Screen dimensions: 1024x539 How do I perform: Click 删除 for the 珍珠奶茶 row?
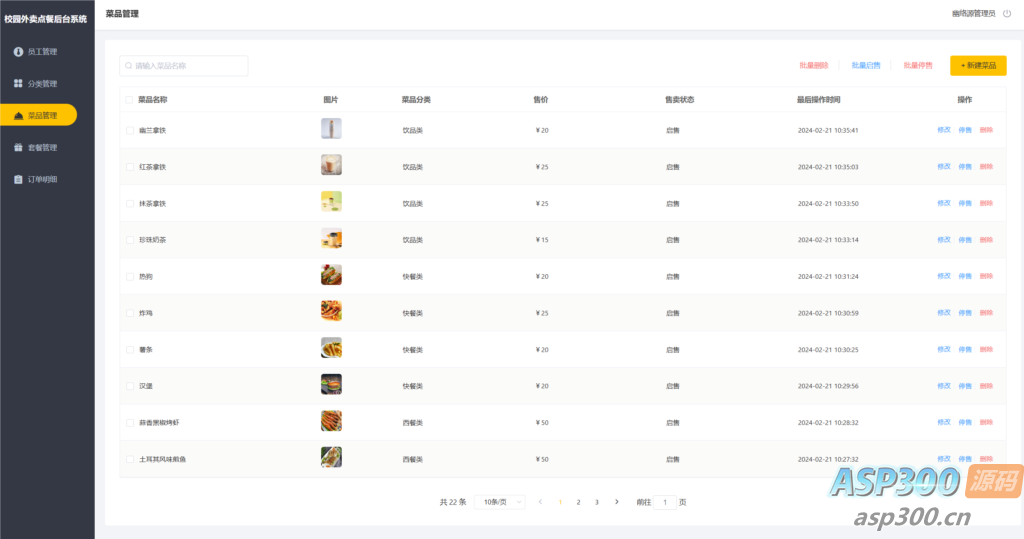pos(986,240)
